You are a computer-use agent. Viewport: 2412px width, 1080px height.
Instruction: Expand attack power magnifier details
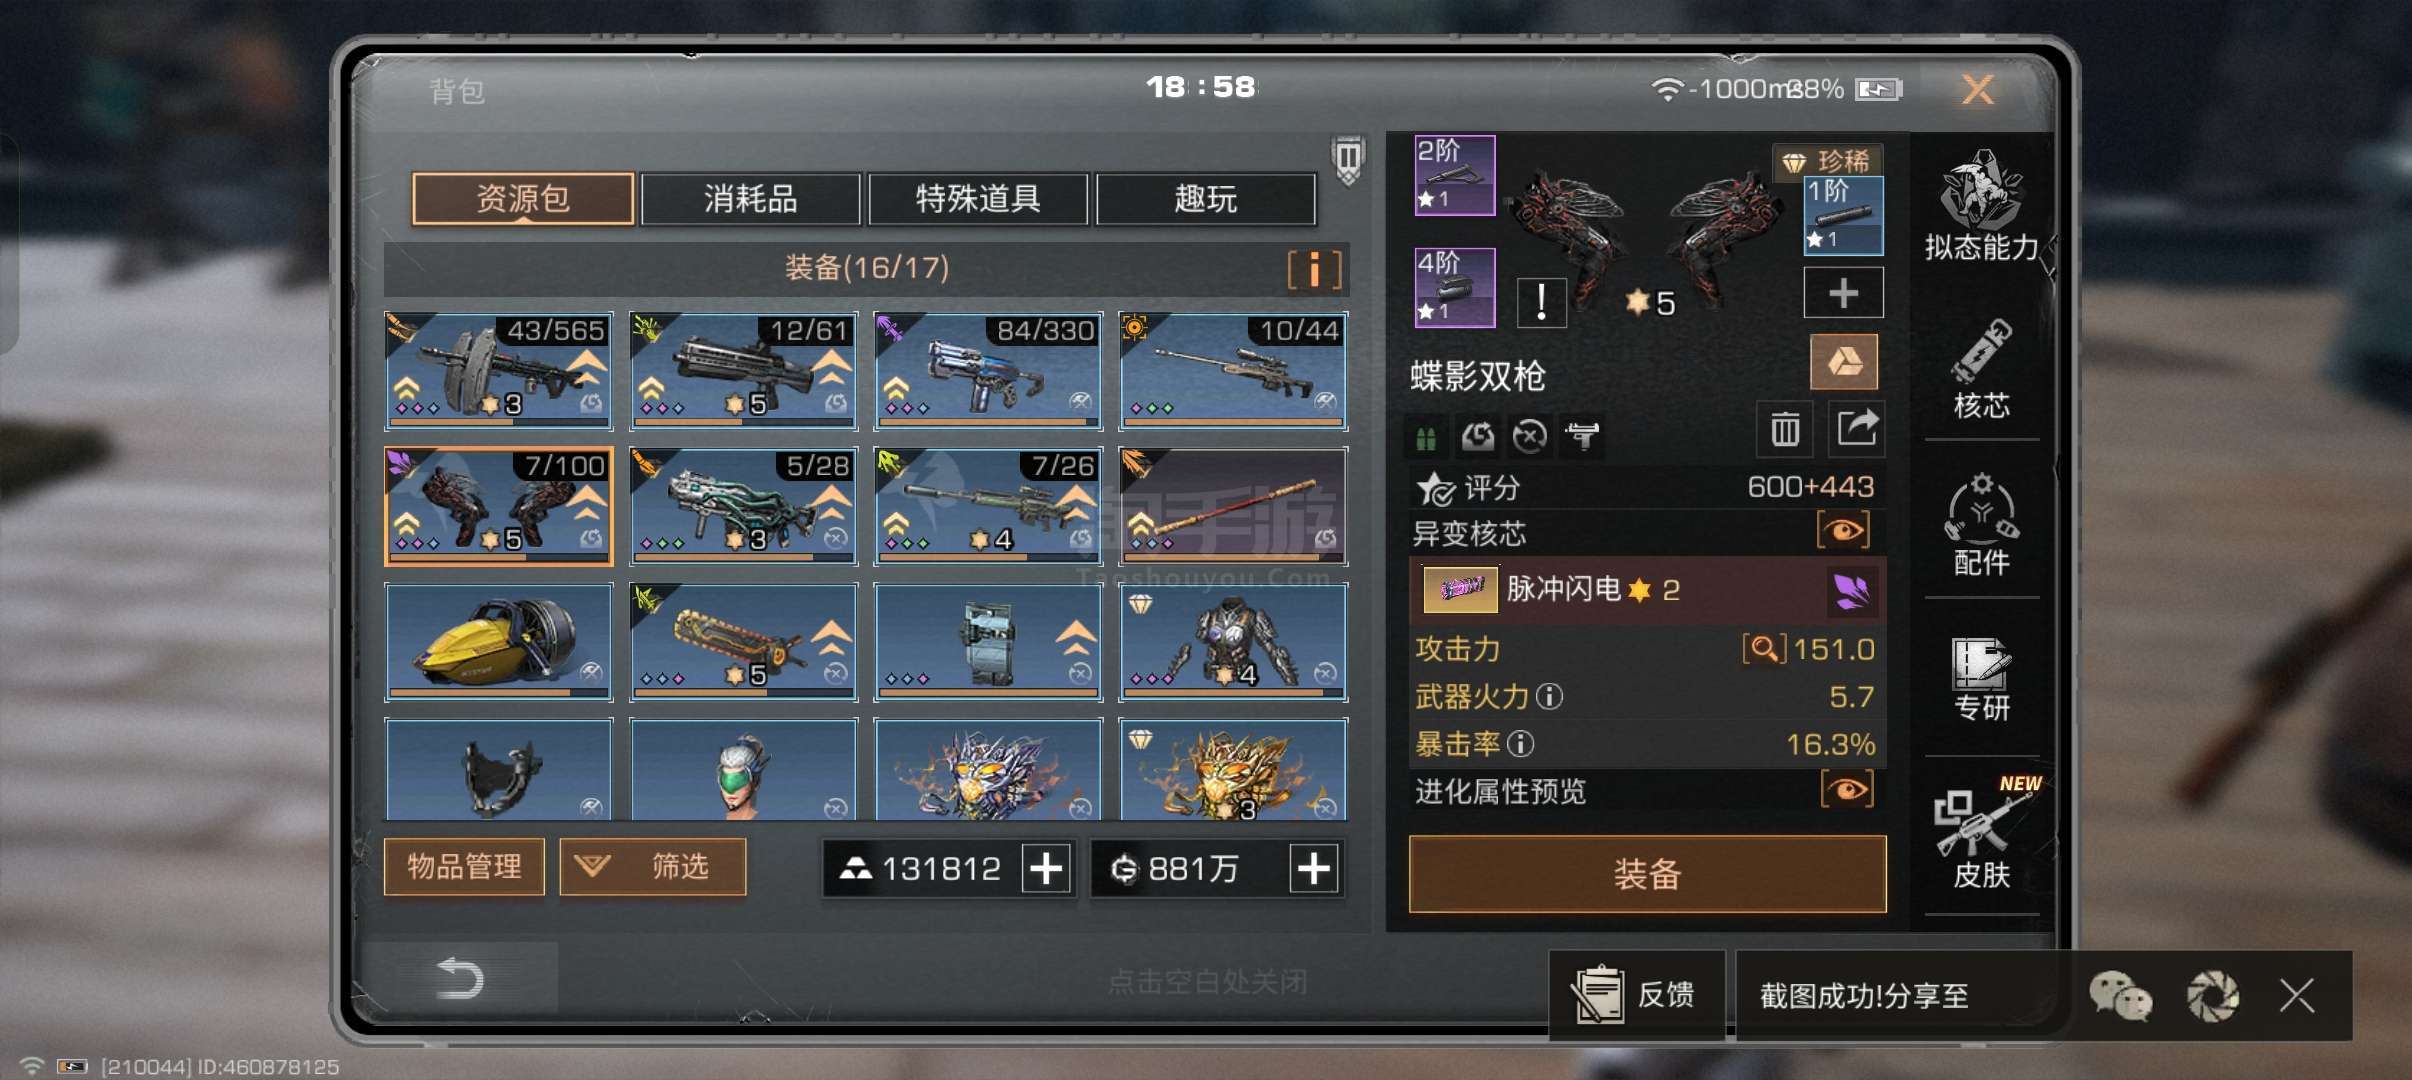pyautogui.click(x=1764, y=649)
